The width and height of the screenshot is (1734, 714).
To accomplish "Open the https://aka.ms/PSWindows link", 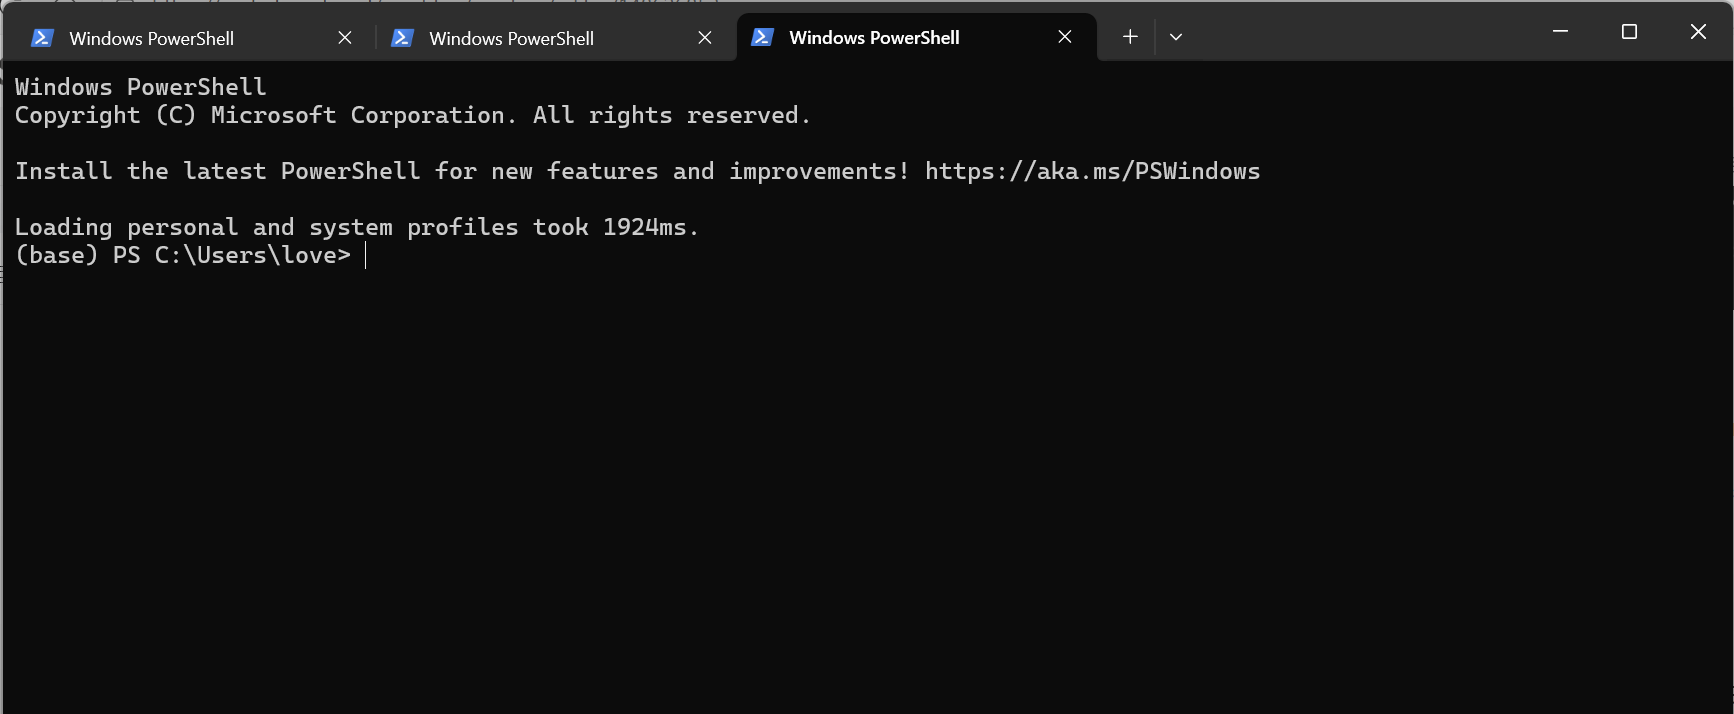I will click(1092, 170).
